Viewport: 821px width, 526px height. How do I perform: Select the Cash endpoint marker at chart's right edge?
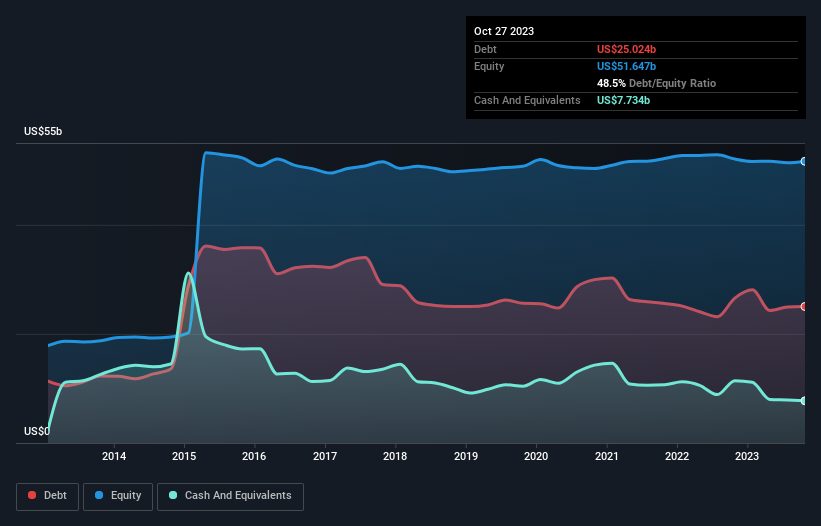804,401
